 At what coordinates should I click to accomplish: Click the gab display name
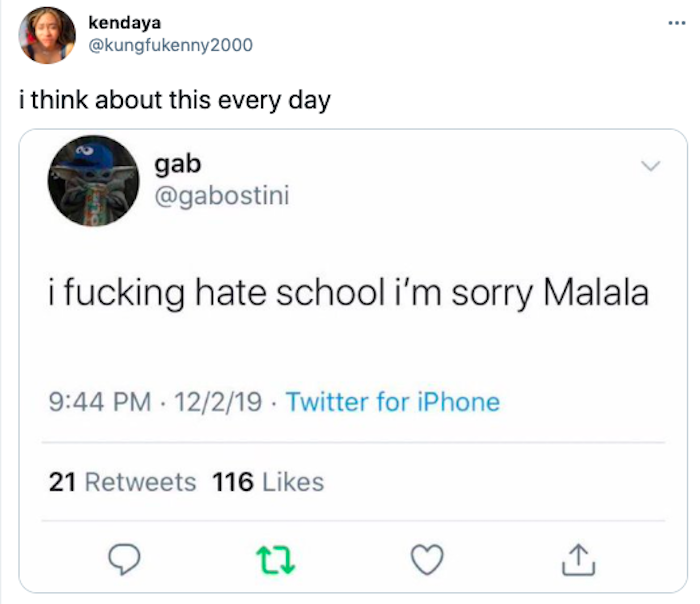(178, 165)
